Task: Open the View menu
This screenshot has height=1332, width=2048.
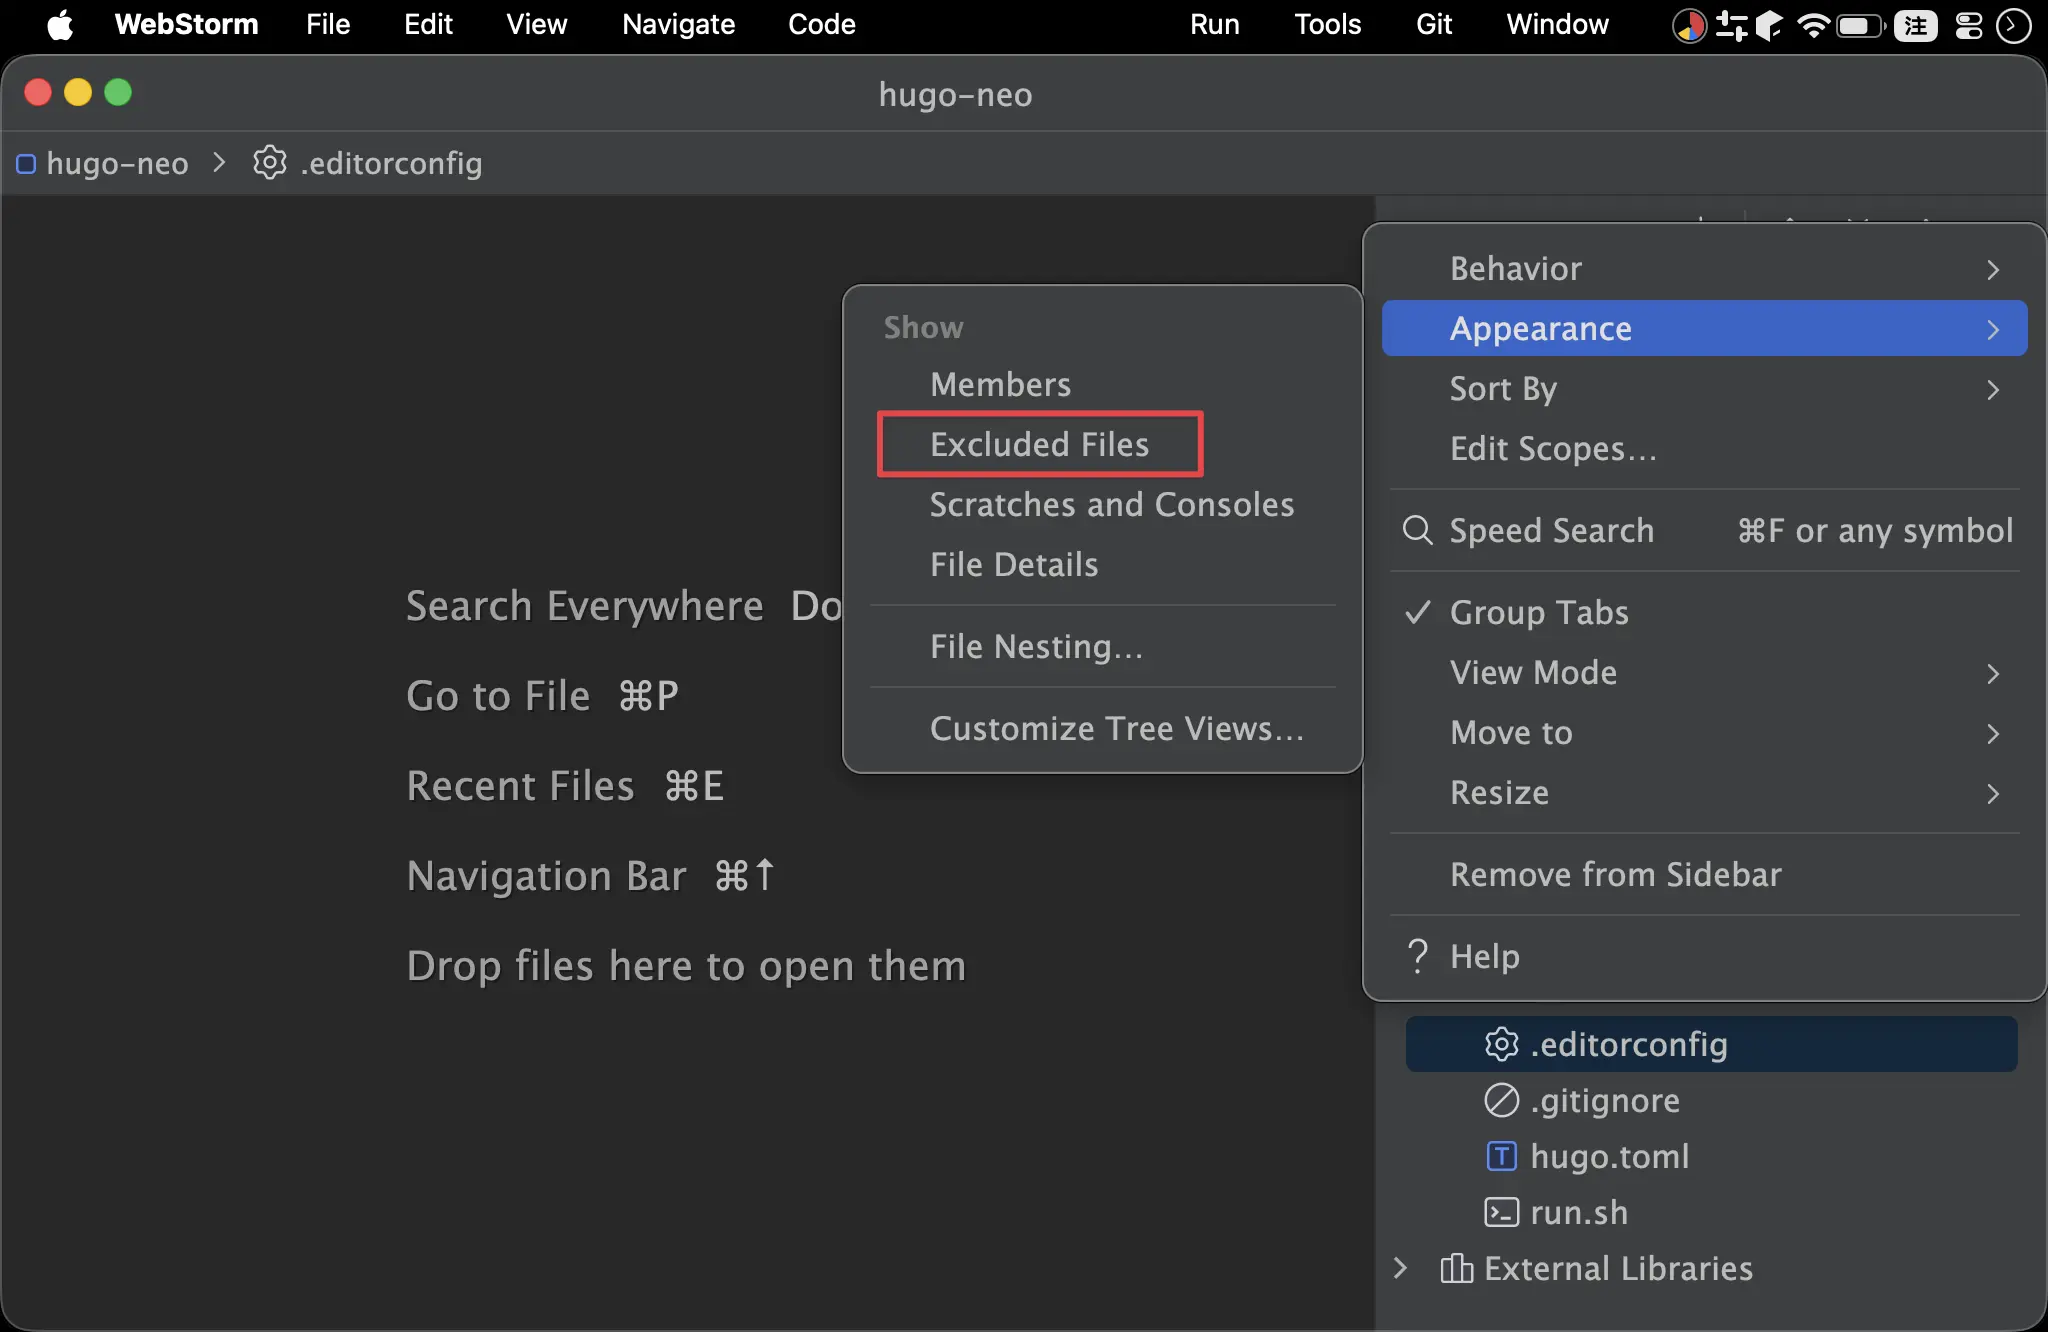Action: coord(536,24)
